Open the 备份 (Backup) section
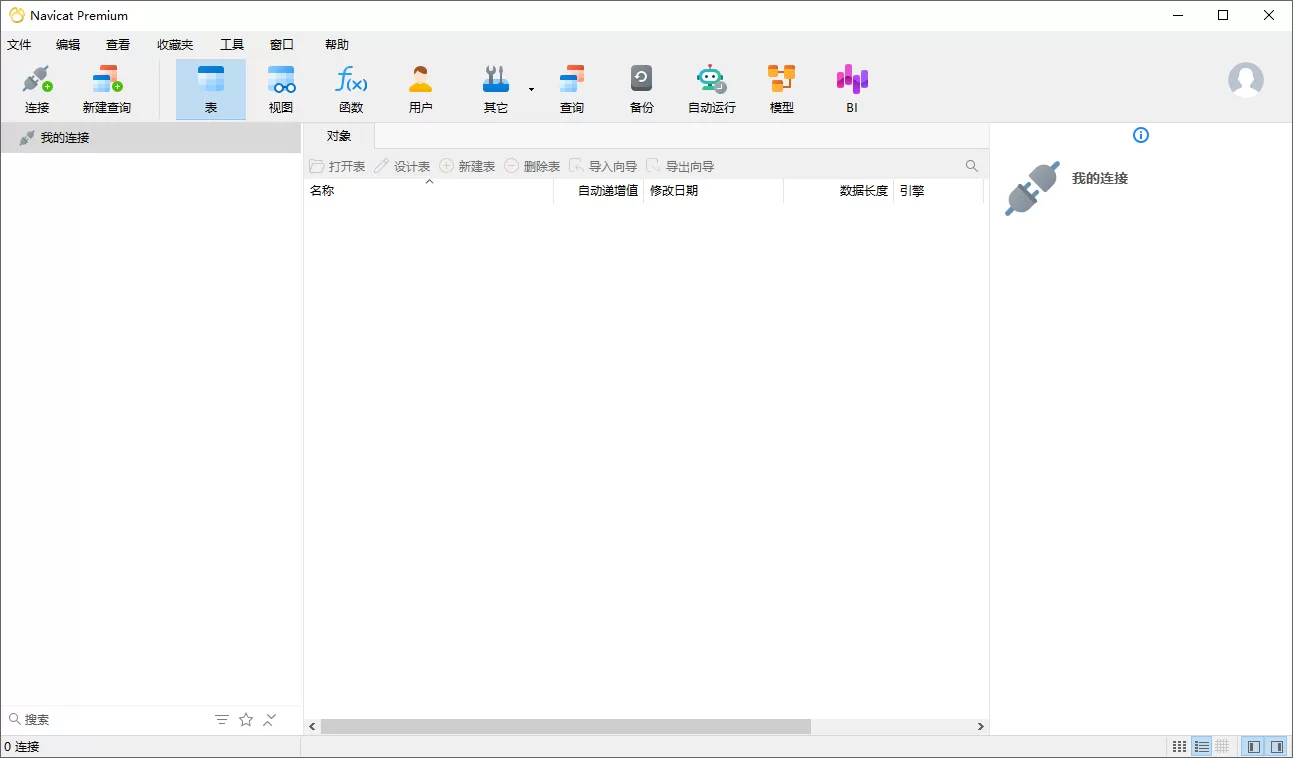1293x758 pixels. (641, 87)
